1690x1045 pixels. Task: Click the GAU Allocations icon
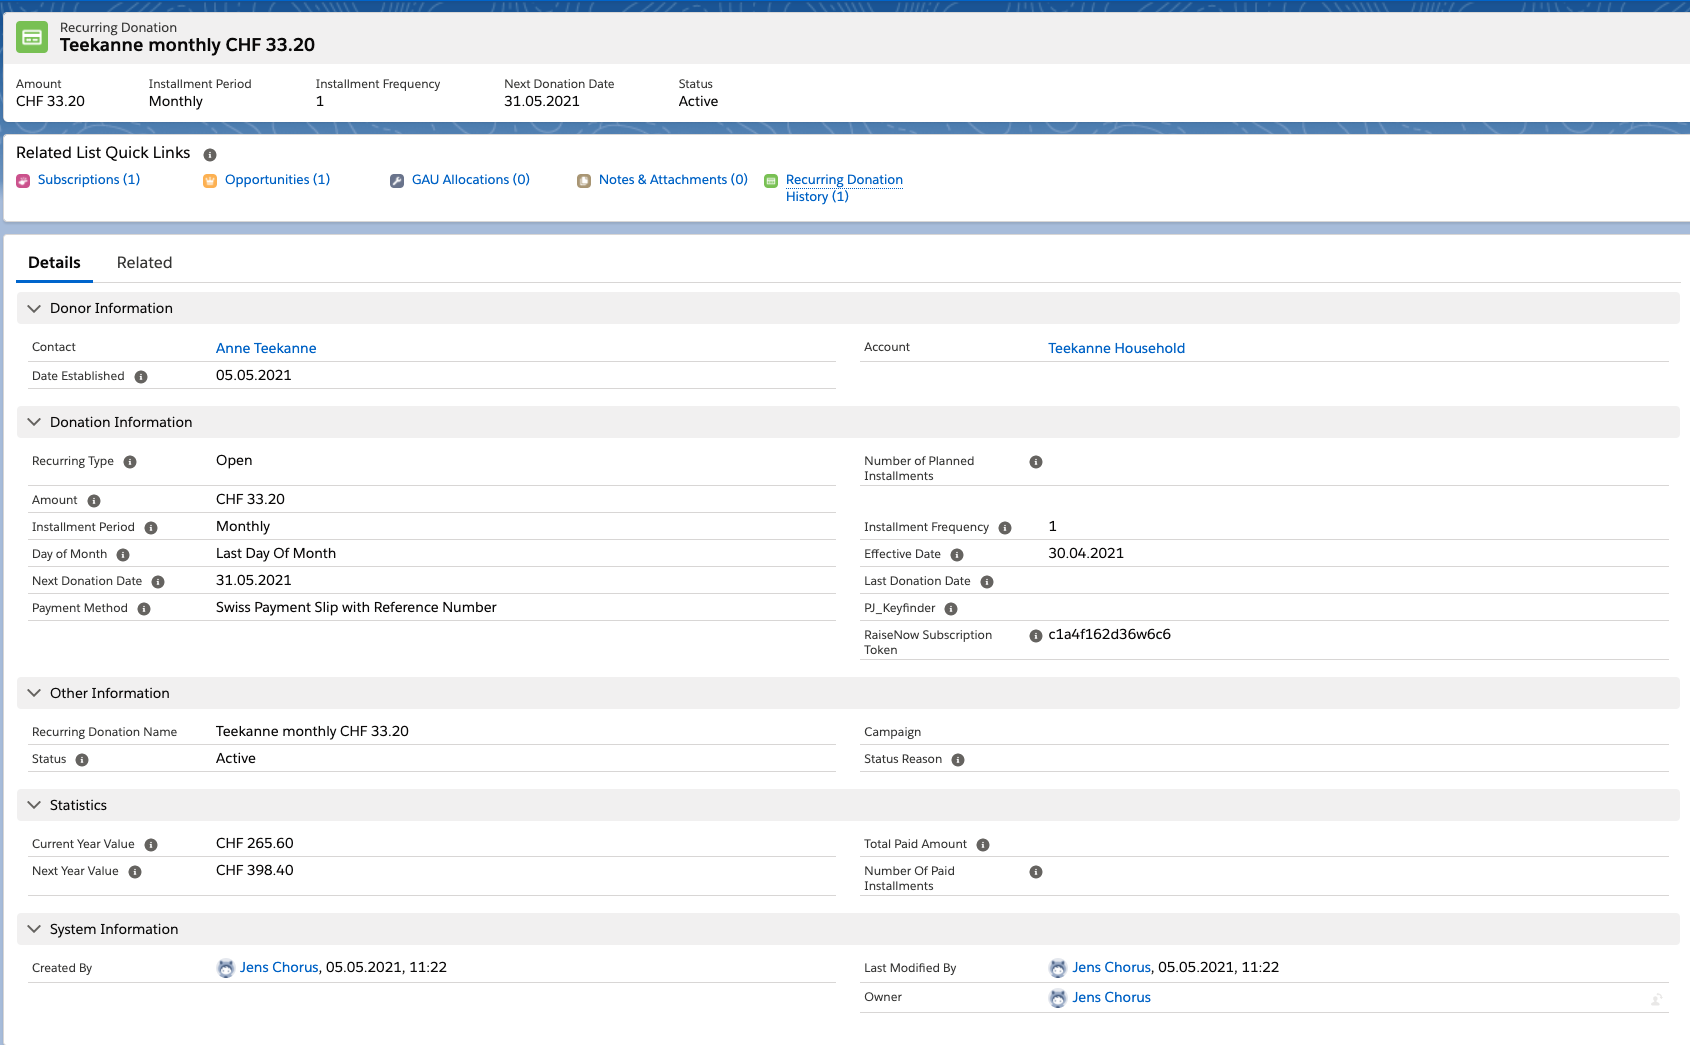[397, 181]
